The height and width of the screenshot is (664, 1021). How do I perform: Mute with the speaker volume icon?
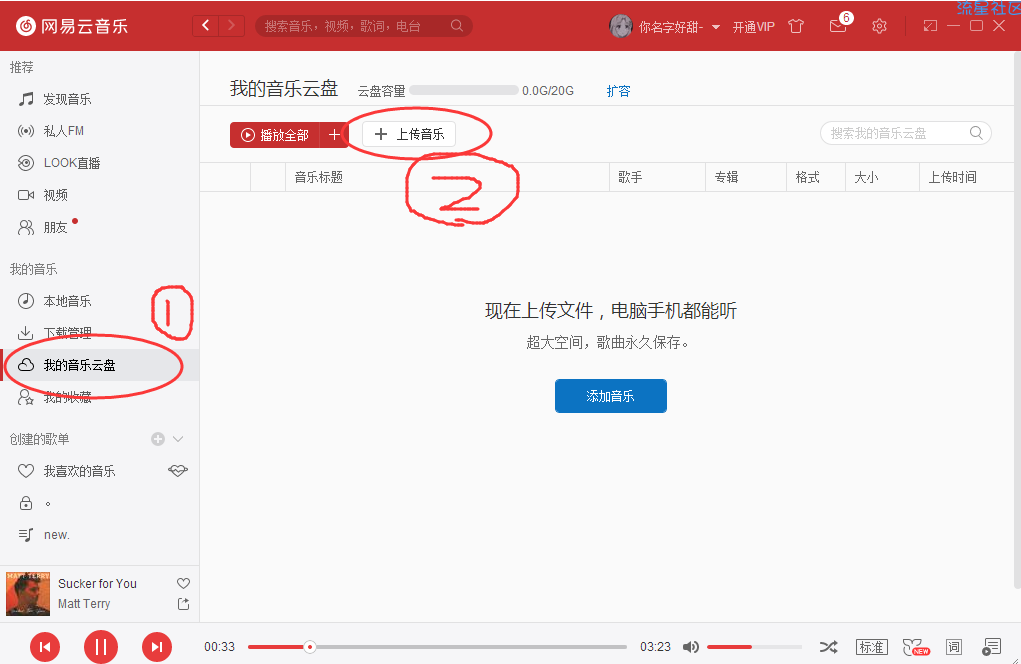point(690,647)
